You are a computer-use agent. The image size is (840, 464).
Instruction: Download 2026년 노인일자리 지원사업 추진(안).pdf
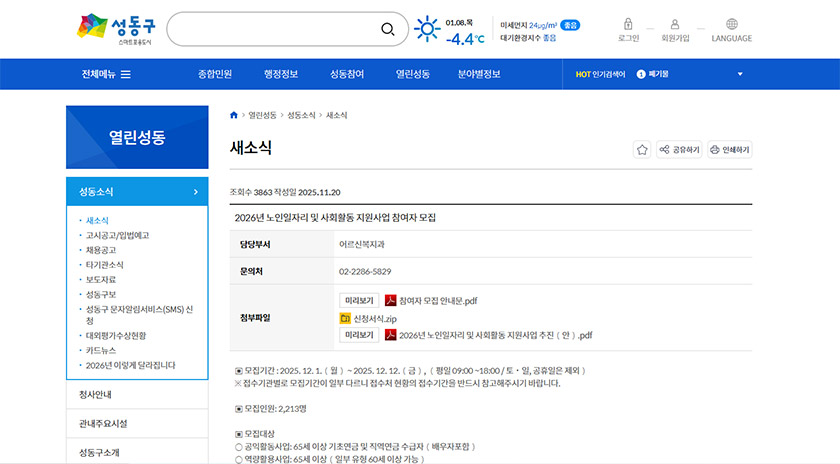click(496, 335)
